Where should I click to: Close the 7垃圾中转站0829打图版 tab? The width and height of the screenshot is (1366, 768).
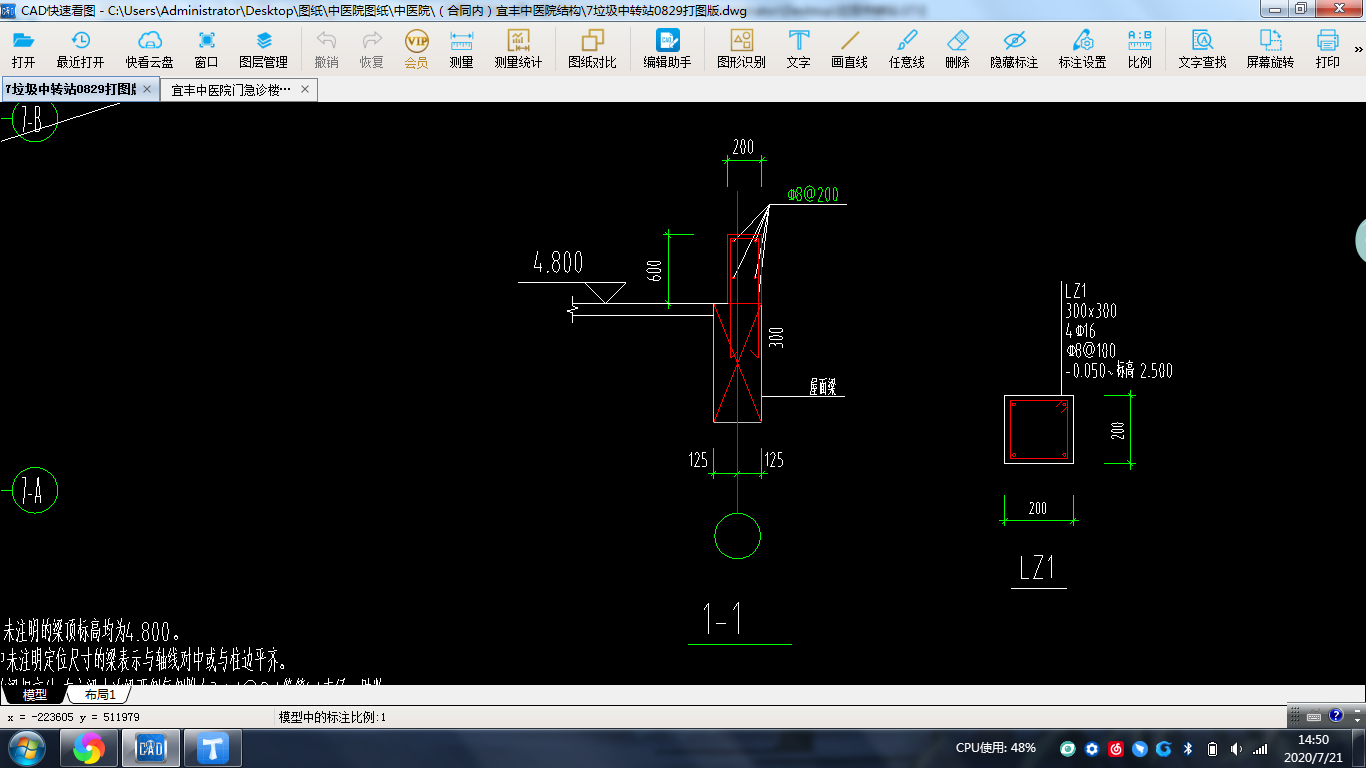click(x=147, y=89)
